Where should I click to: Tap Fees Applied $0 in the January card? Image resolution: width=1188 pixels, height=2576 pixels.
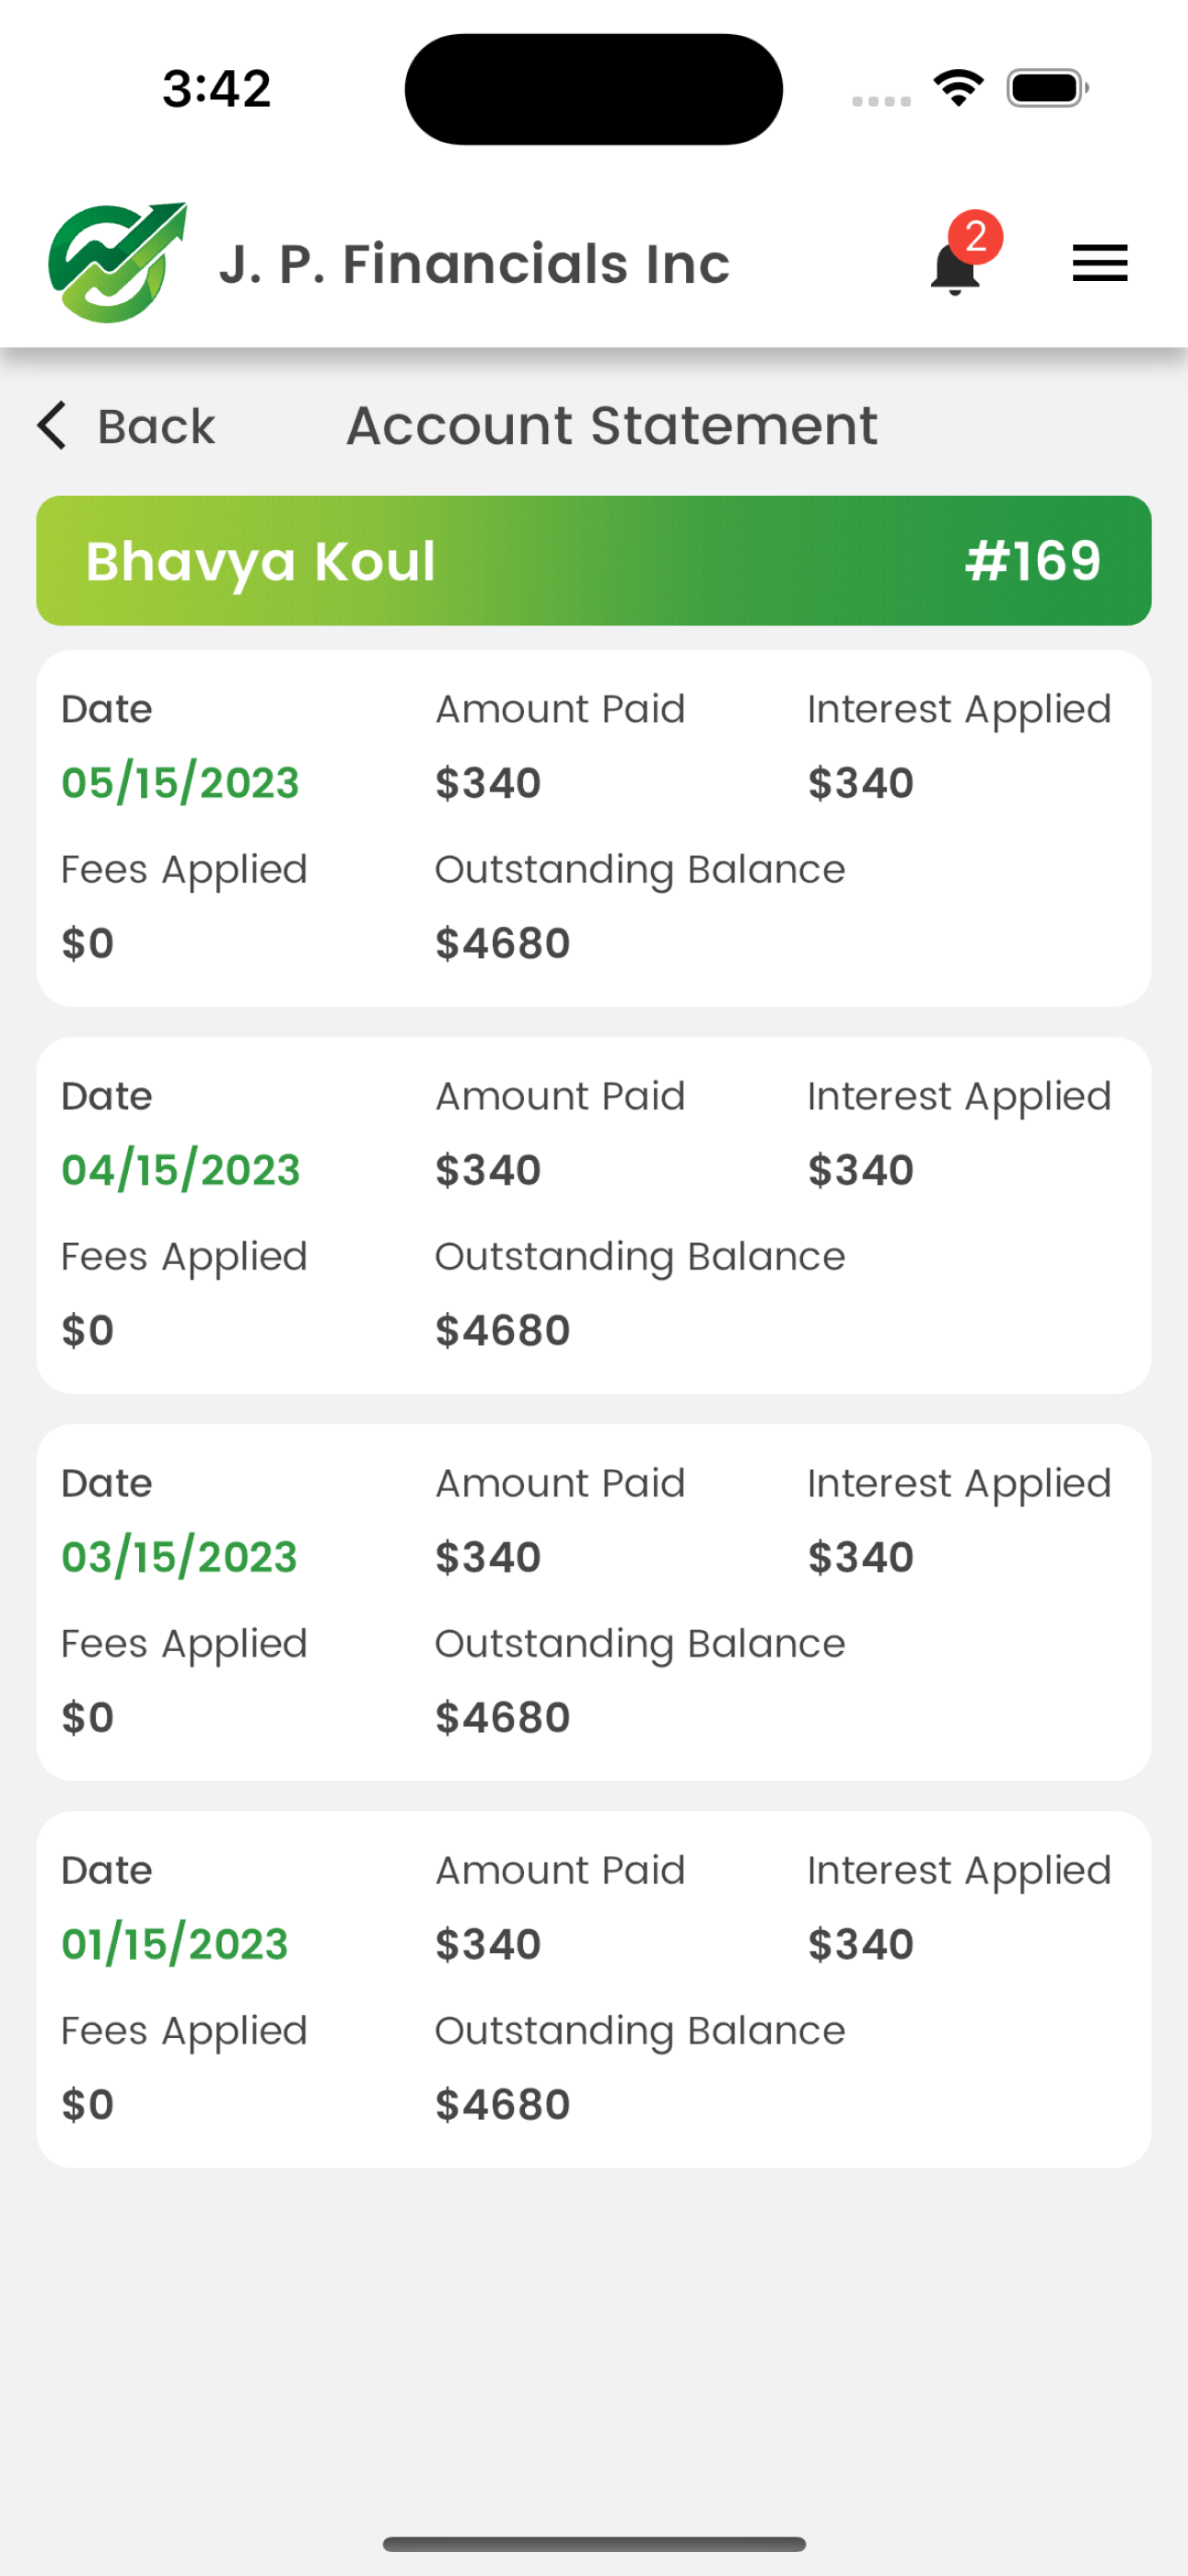tap(184, 2067)
